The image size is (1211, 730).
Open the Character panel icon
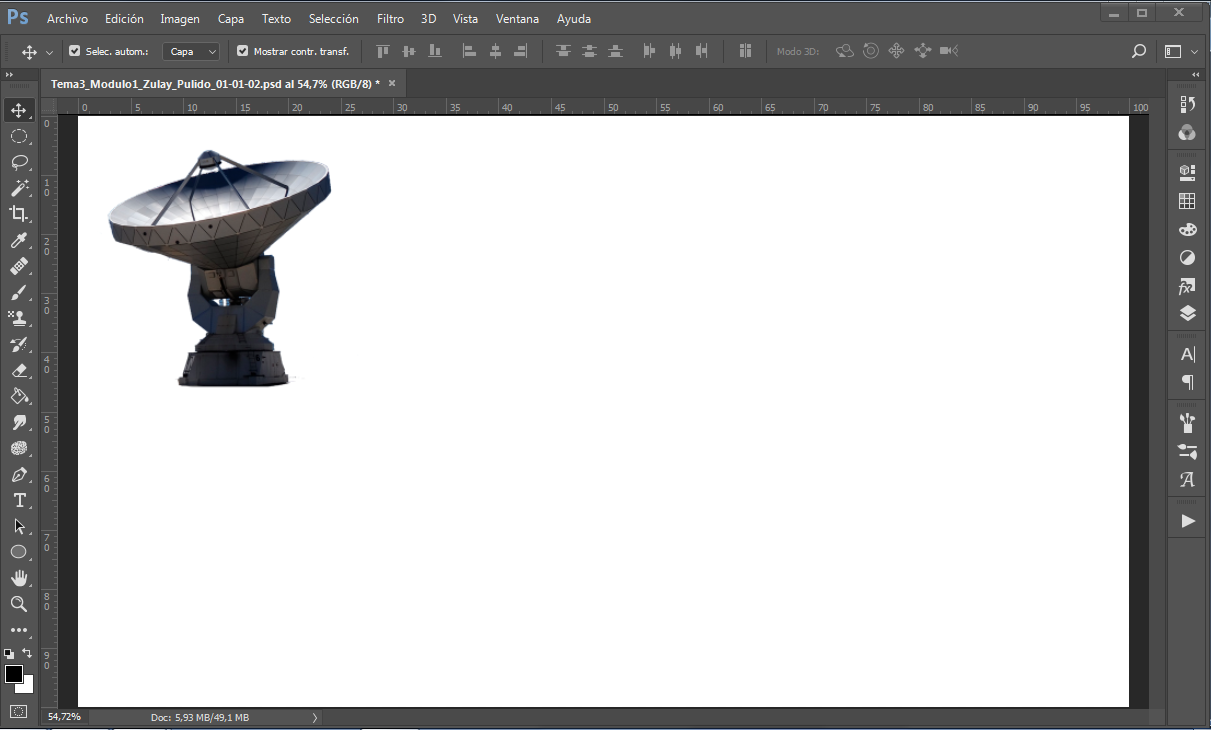click(x=1188, y=354)
